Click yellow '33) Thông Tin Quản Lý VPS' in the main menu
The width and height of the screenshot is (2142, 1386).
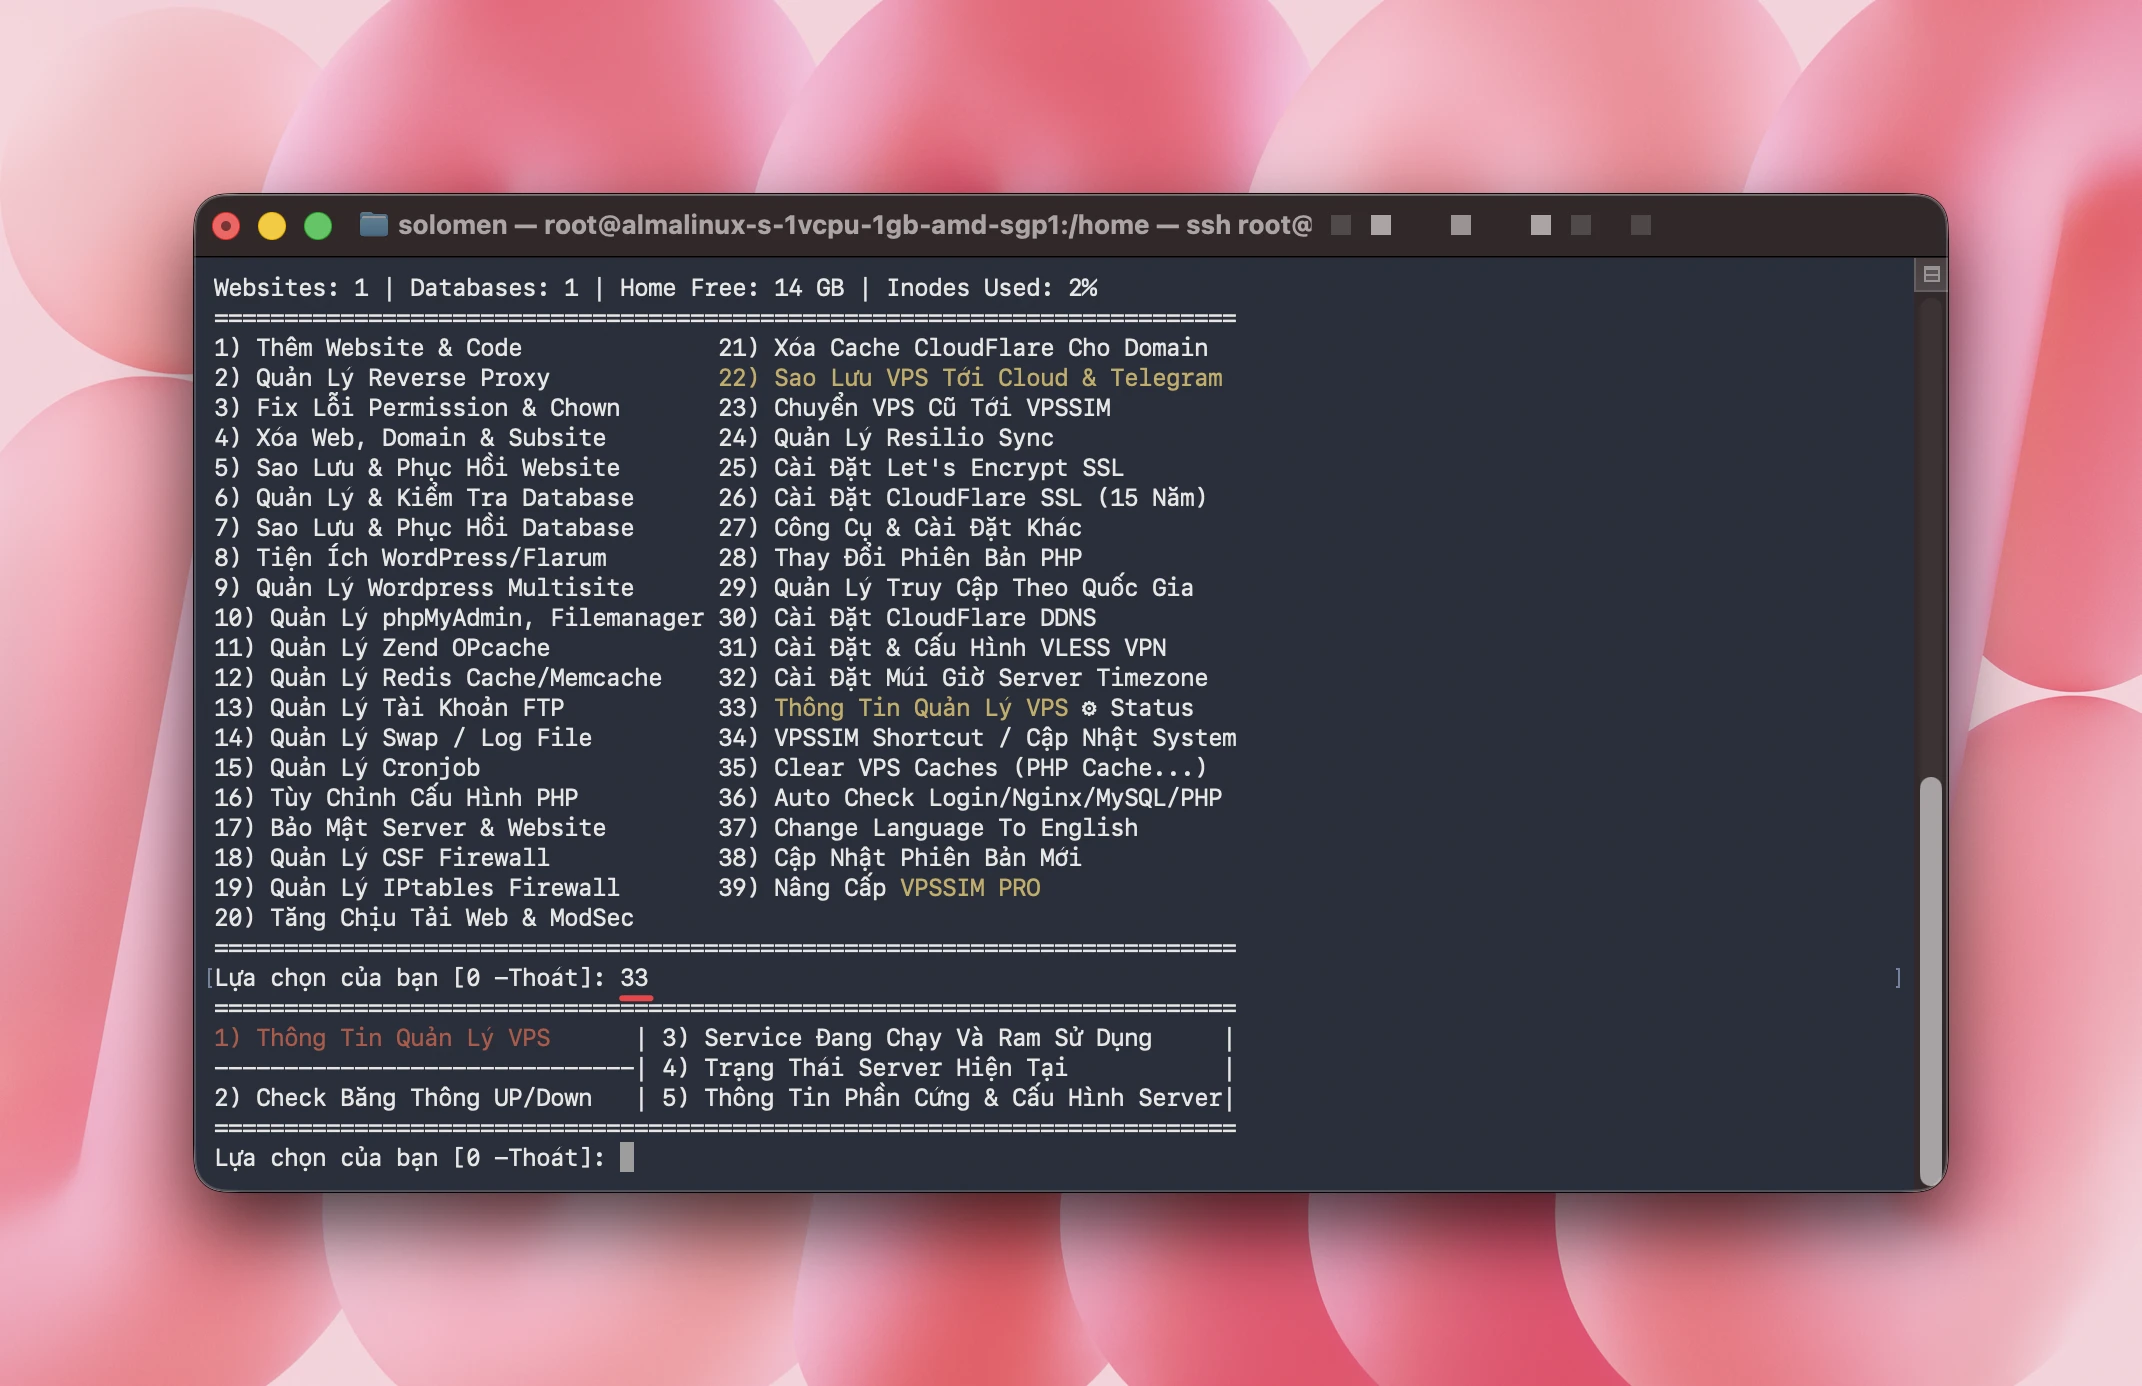pos(893,708)
